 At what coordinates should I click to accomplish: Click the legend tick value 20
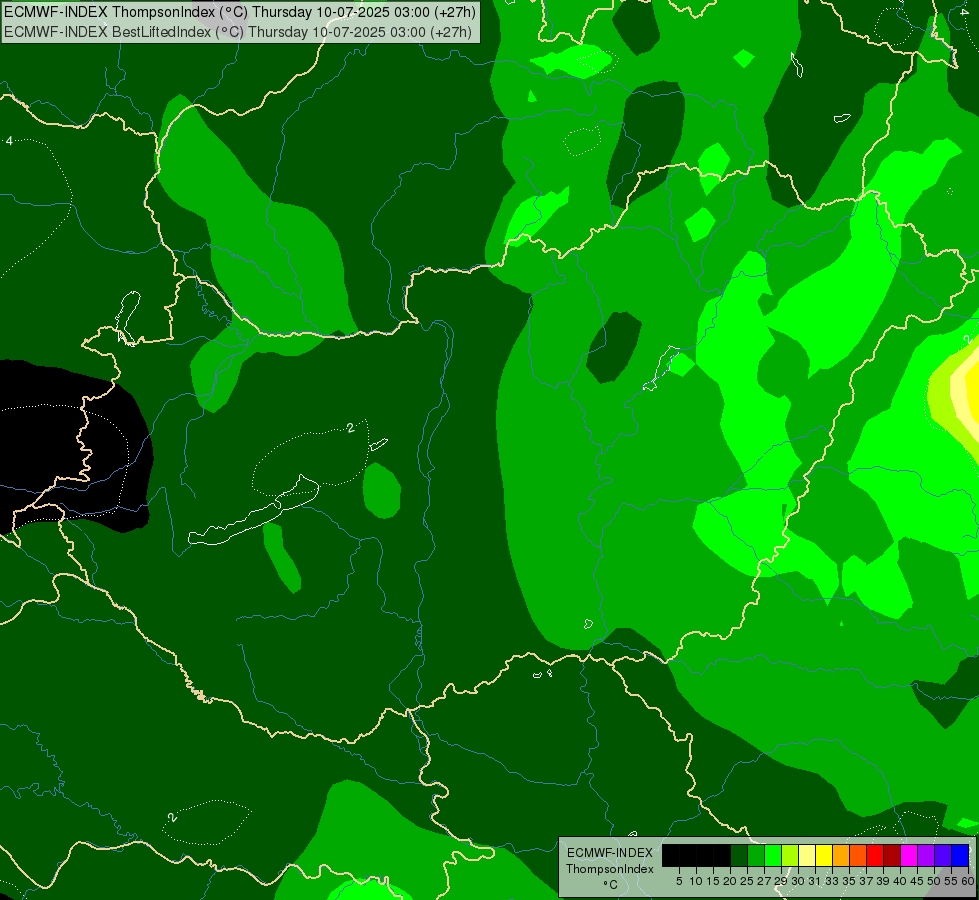[x=731, y=881]
